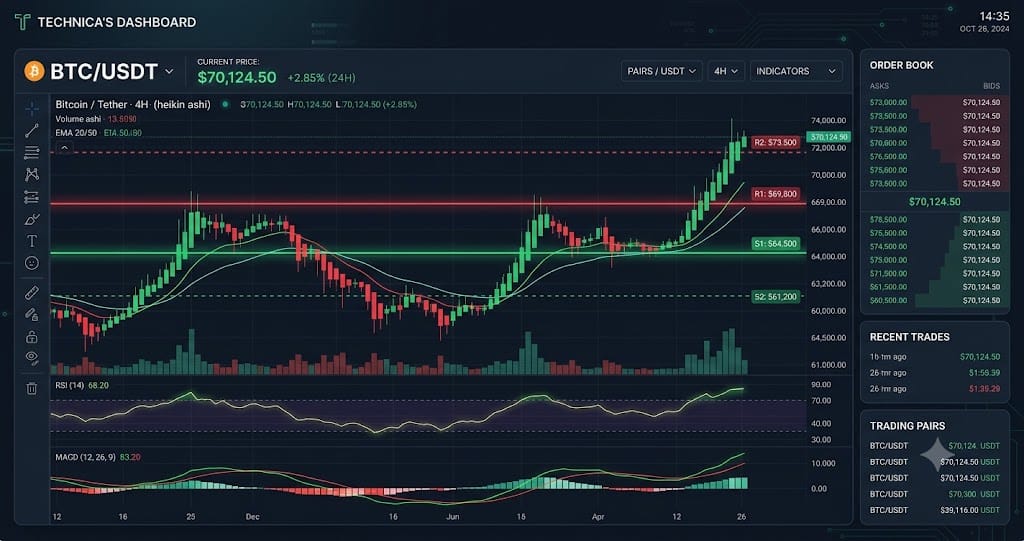Click the order book mid price $70,124.50

[935, 202]
